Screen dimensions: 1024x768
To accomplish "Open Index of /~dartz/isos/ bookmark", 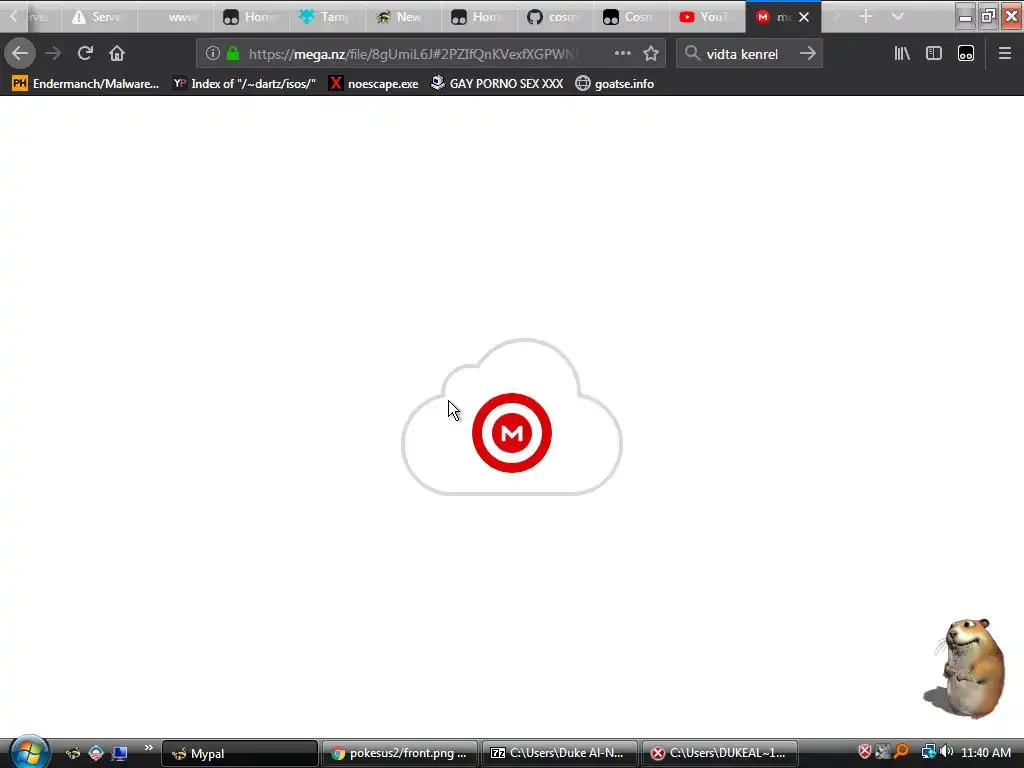I will [x=244, y=84].
